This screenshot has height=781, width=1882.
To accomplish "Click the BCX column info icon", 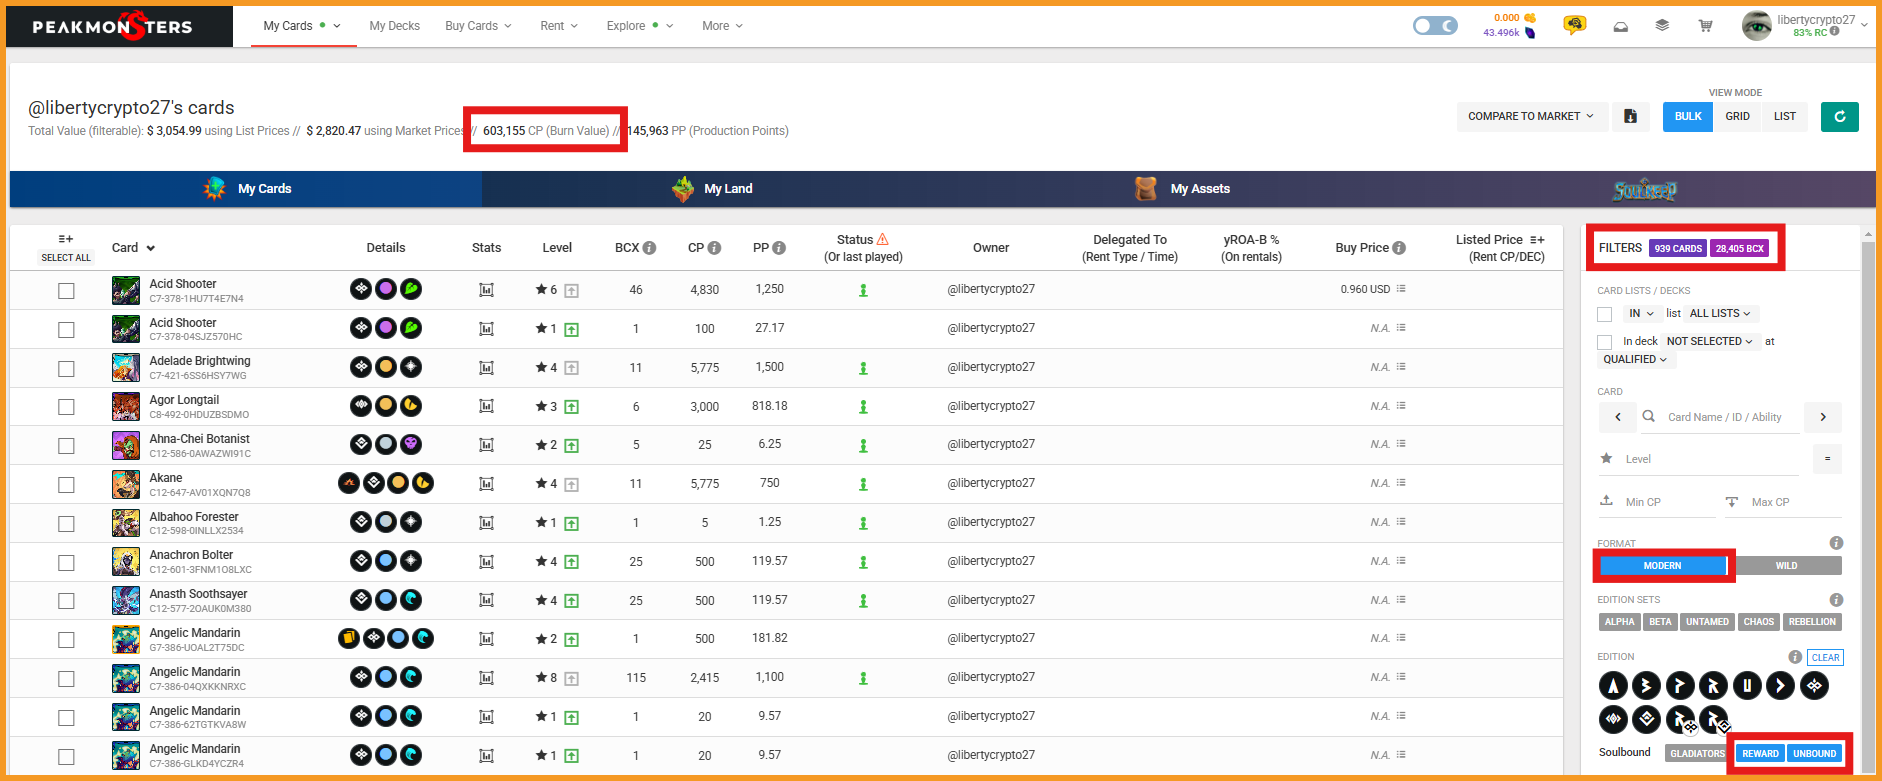I will click(649, 248).
